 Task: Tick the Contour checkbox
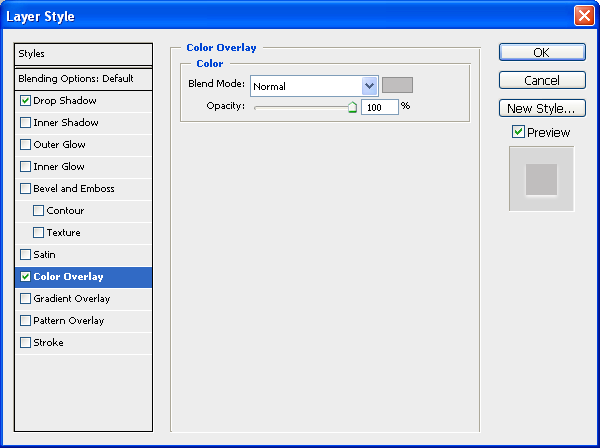pyautogui.click(x=38, y=210)
